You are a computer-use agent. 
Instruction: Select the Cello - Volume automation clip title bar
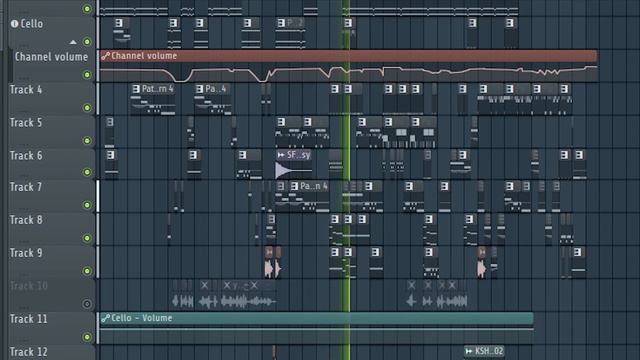[x=317, y=318]
